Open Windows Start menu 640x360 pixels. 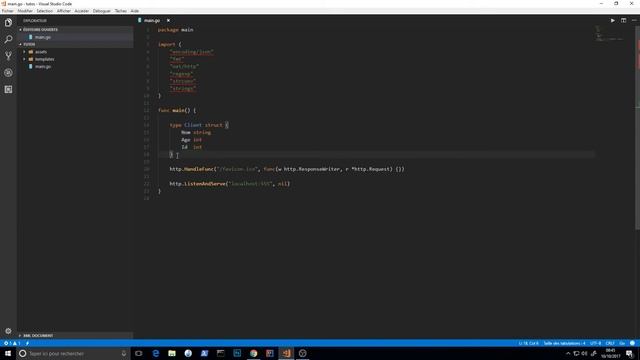pos(8,353)
